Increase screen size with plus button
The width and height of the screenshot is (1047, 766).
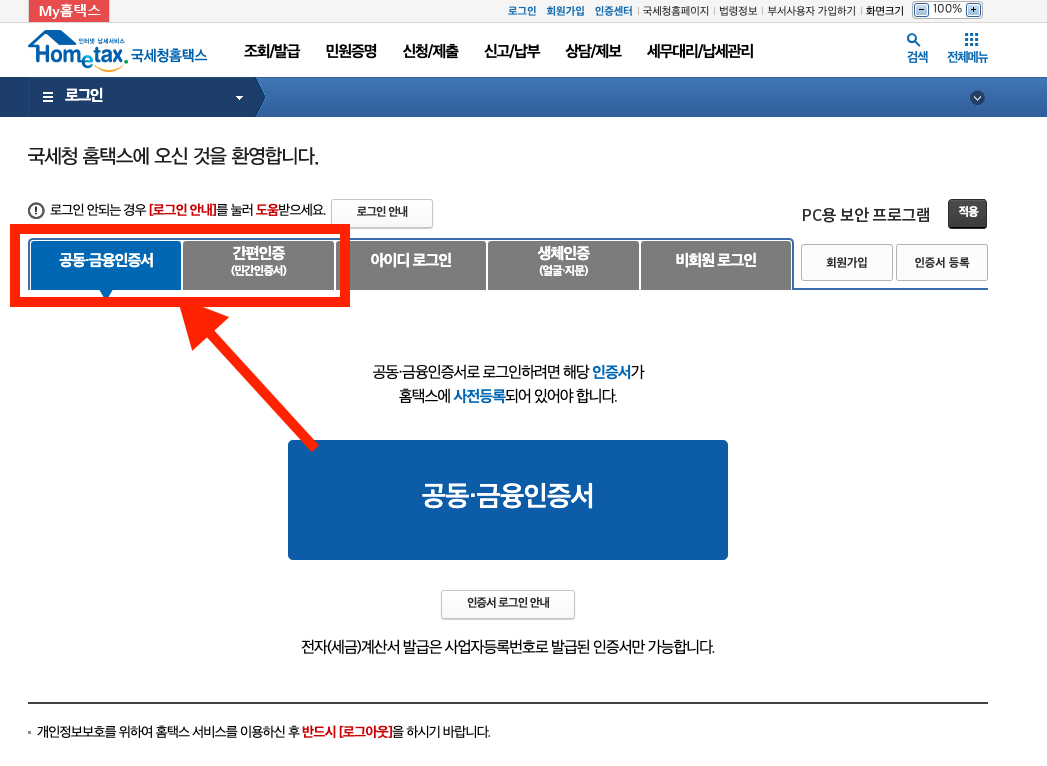(x=974, y=10)
